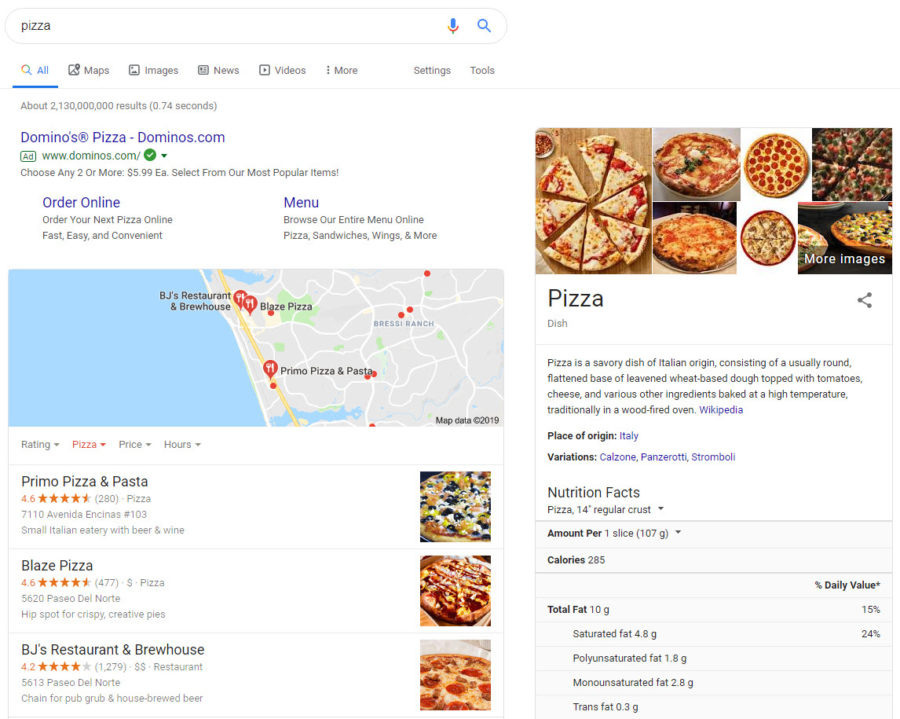Image resolution: width=900 pixels, height=719 pixels.
Task: Open the News results tab
Action: [218, 70]
